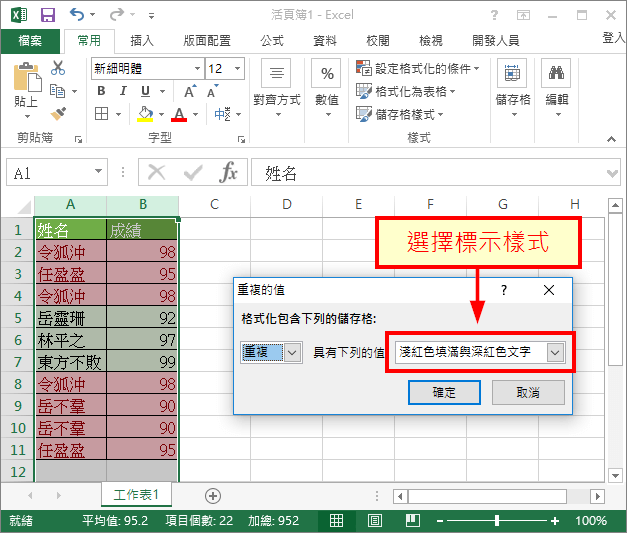Open the 插入 ribbon tab
Screen dimensions: 627x533
(142, 41)
